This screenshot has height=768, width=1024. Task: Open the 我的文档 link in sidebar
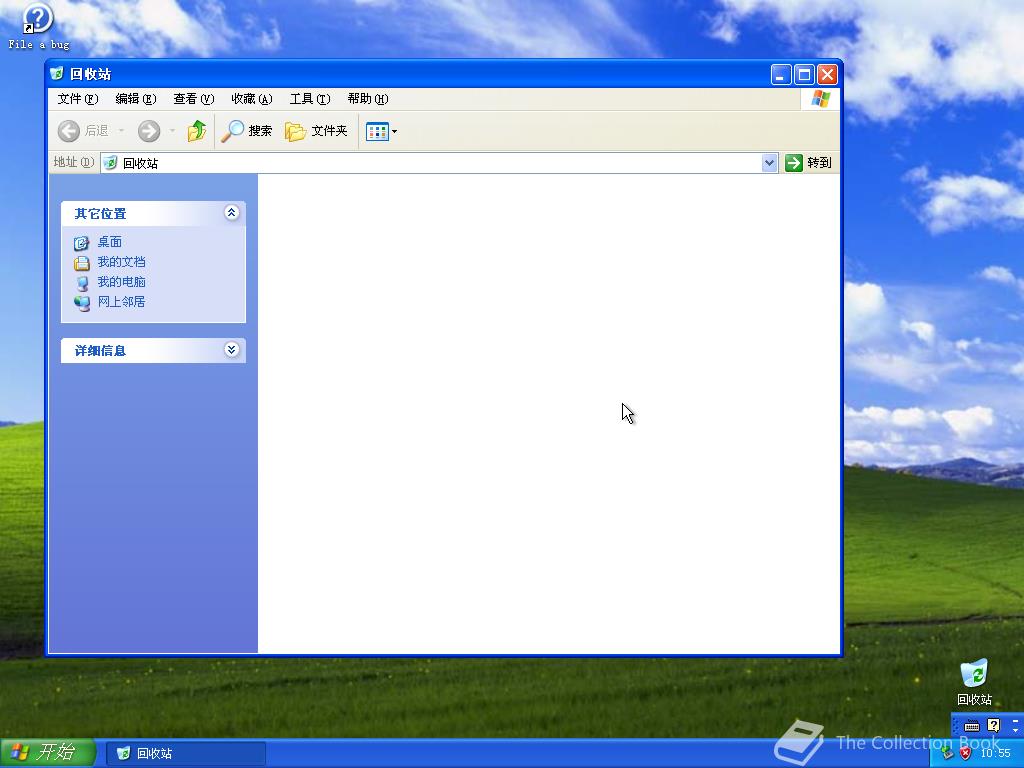pyautogui.click(x=121, y=262)
